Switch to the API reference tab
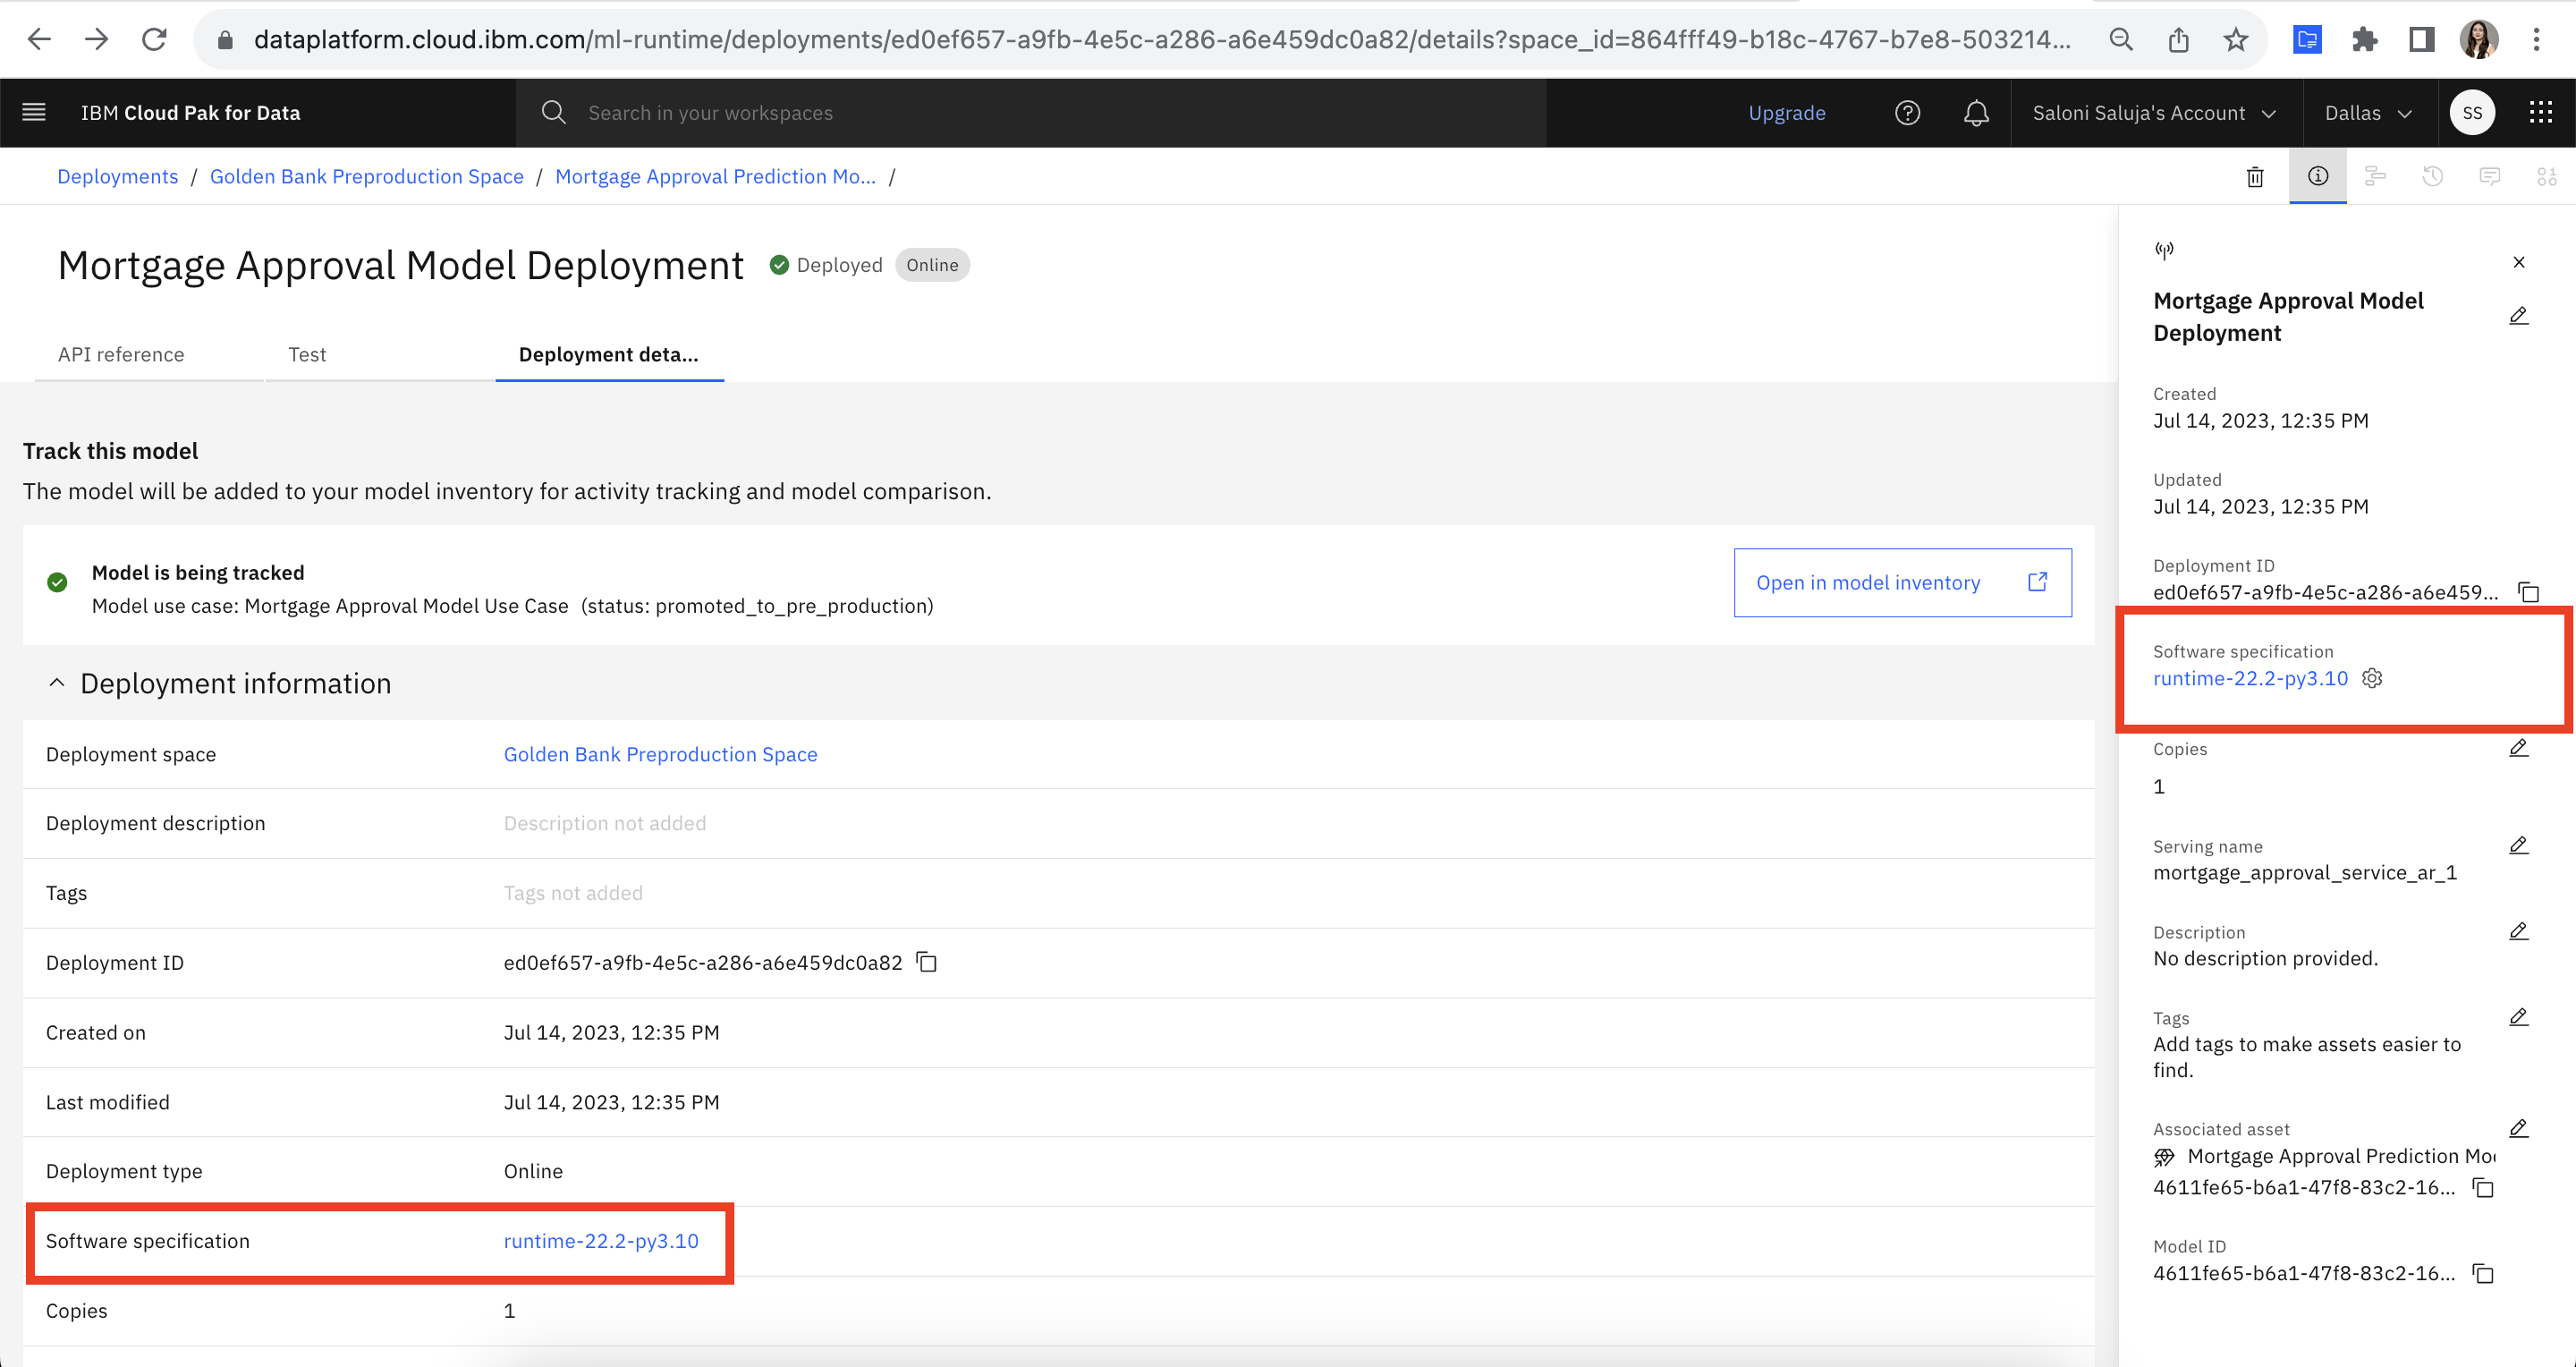2576x1367 pixels. click(x=121, y=354)
